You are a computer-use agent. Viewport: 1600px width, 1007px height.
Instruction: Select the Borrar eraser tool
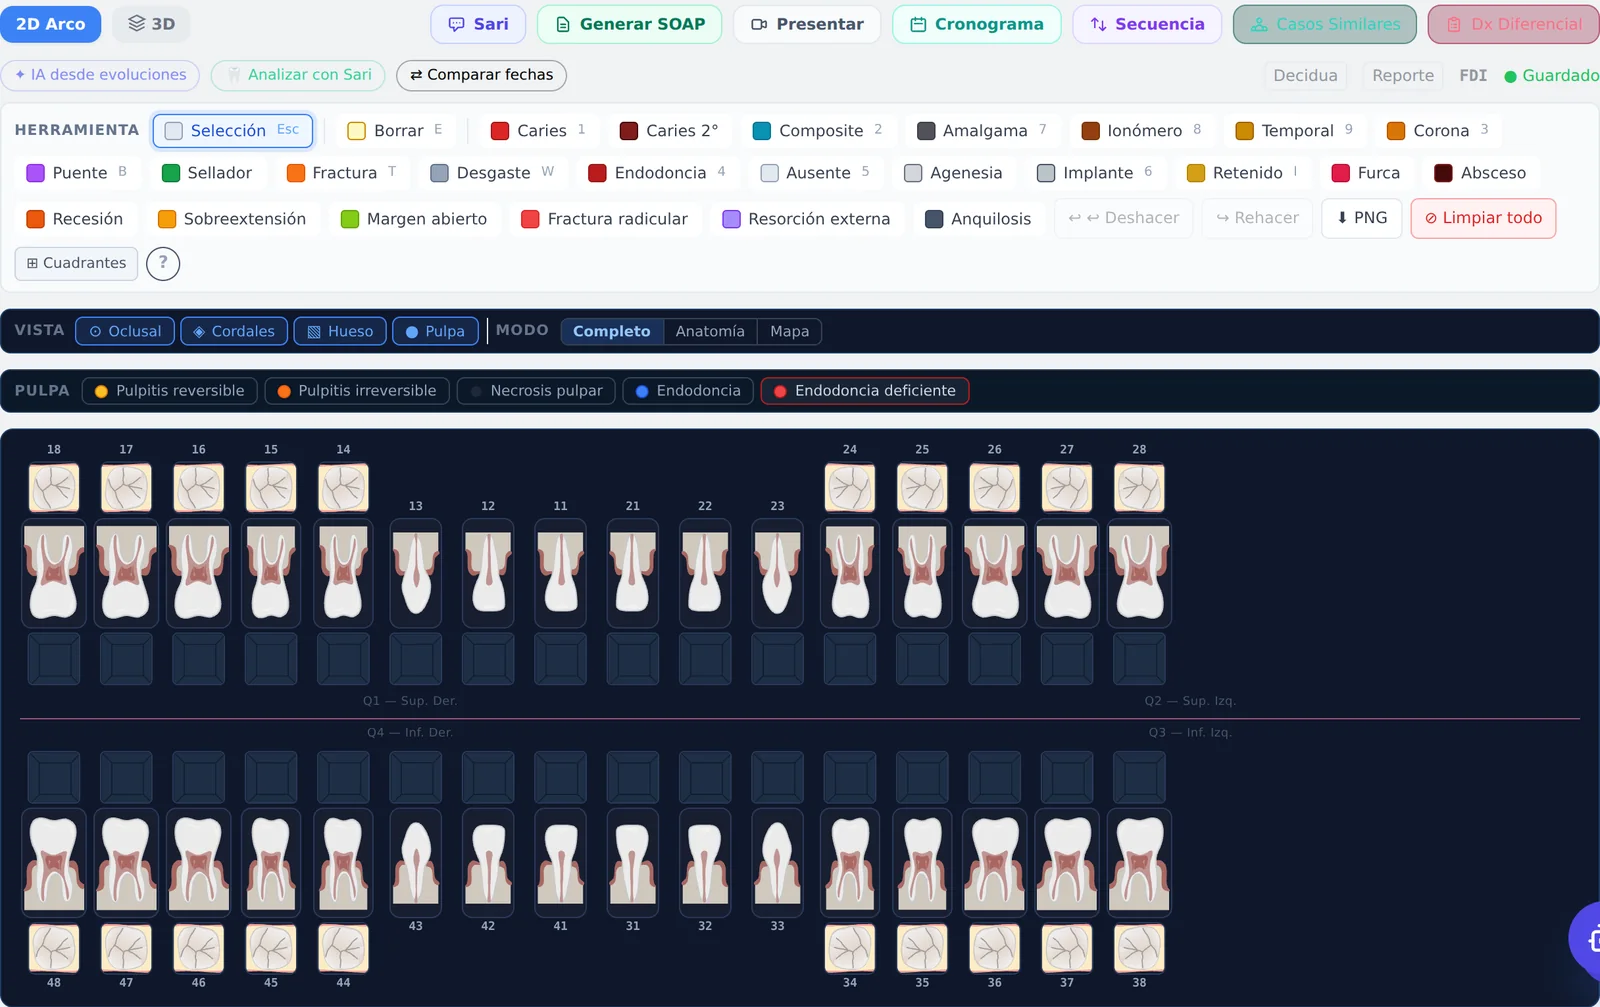click(x=395, y=131)
